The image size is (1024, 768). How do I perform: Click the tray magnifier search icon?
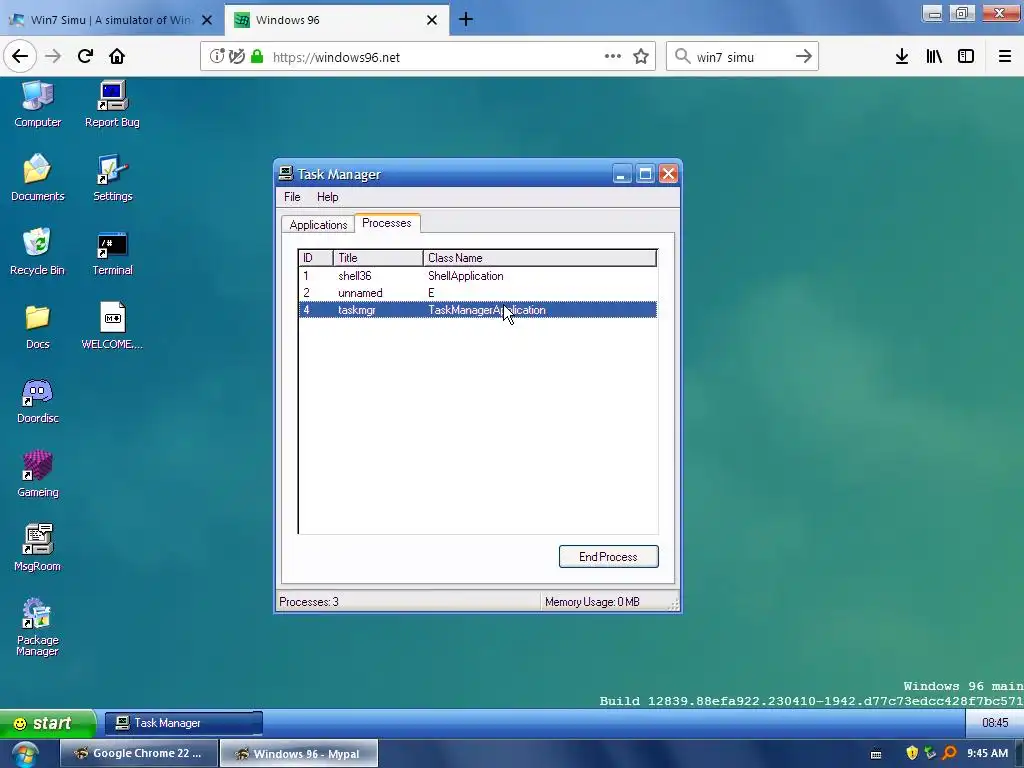950,753
